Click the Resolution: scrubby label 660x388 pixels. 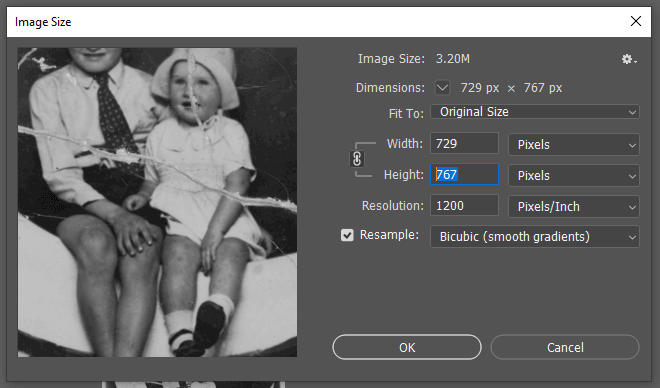(x=392, y=205)
